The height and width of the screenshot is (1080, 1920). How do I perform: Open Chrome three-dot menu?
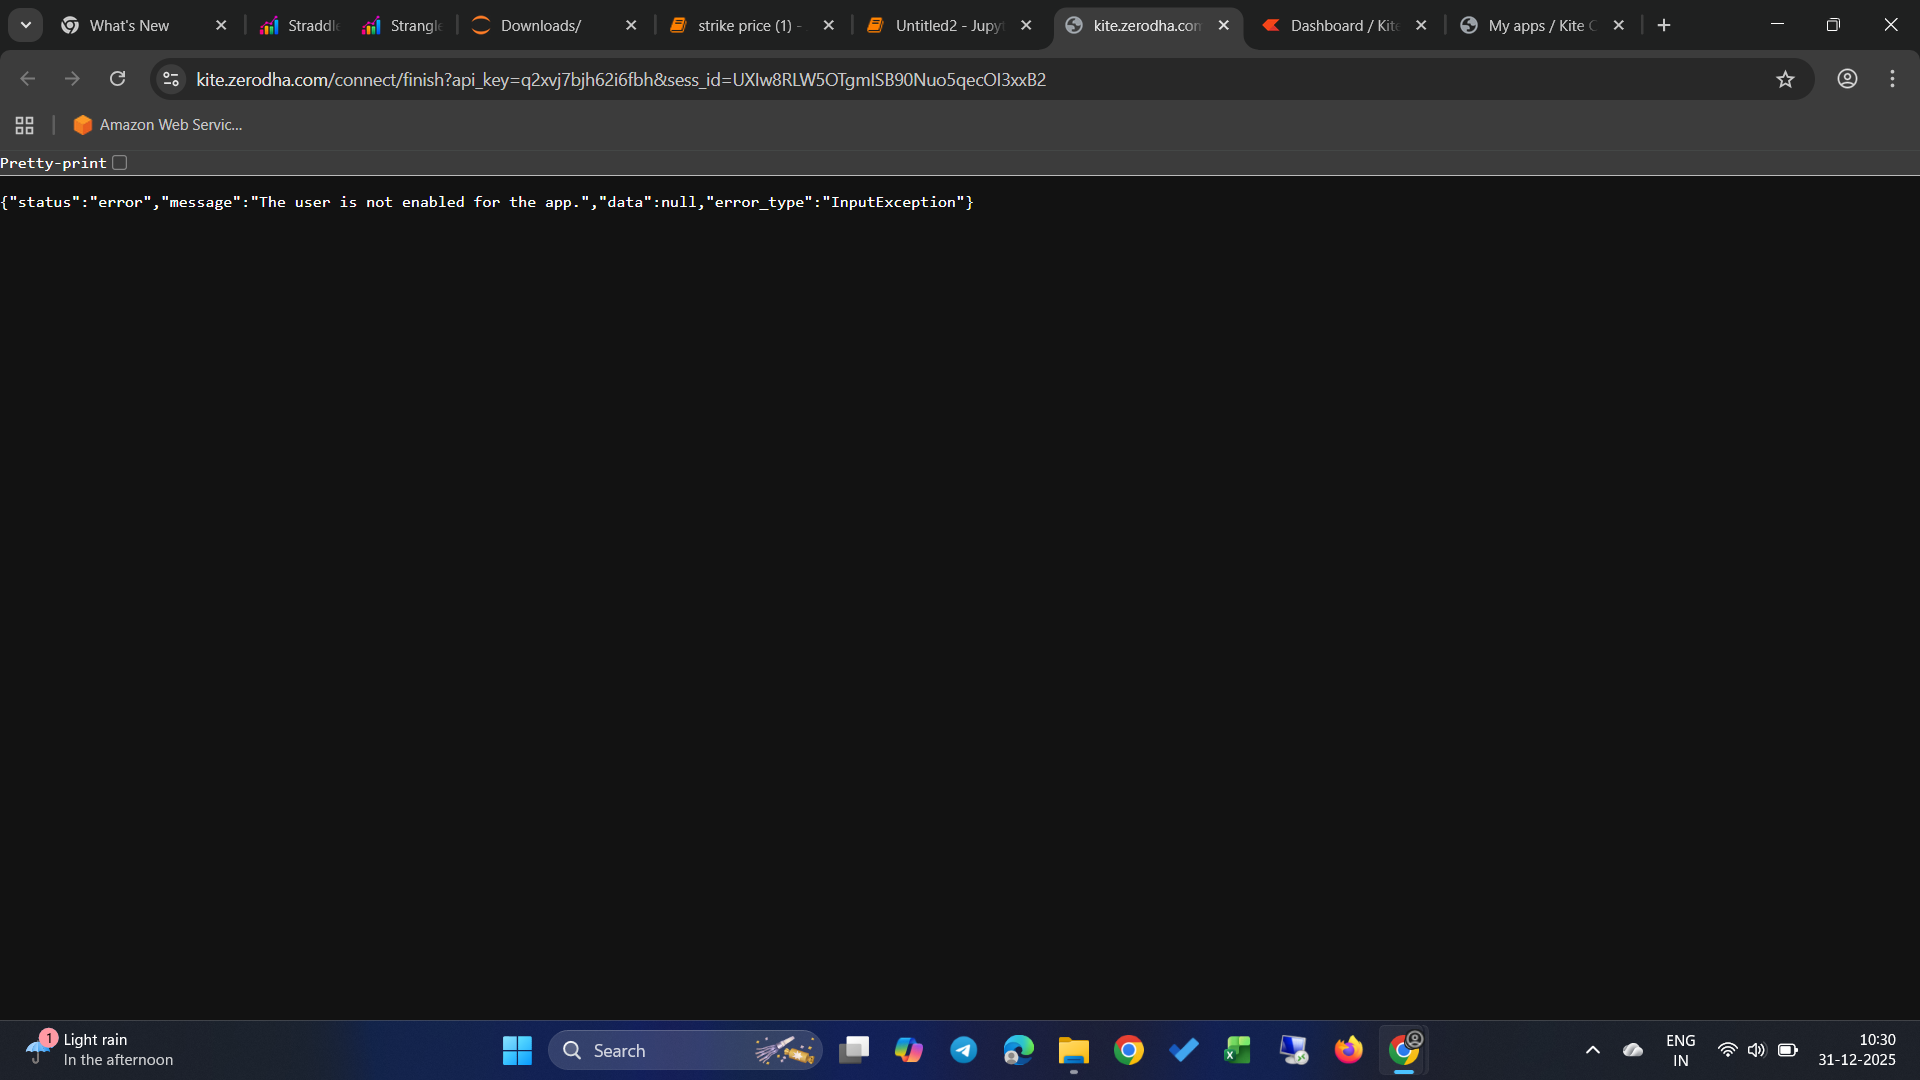coord(1892,79)
